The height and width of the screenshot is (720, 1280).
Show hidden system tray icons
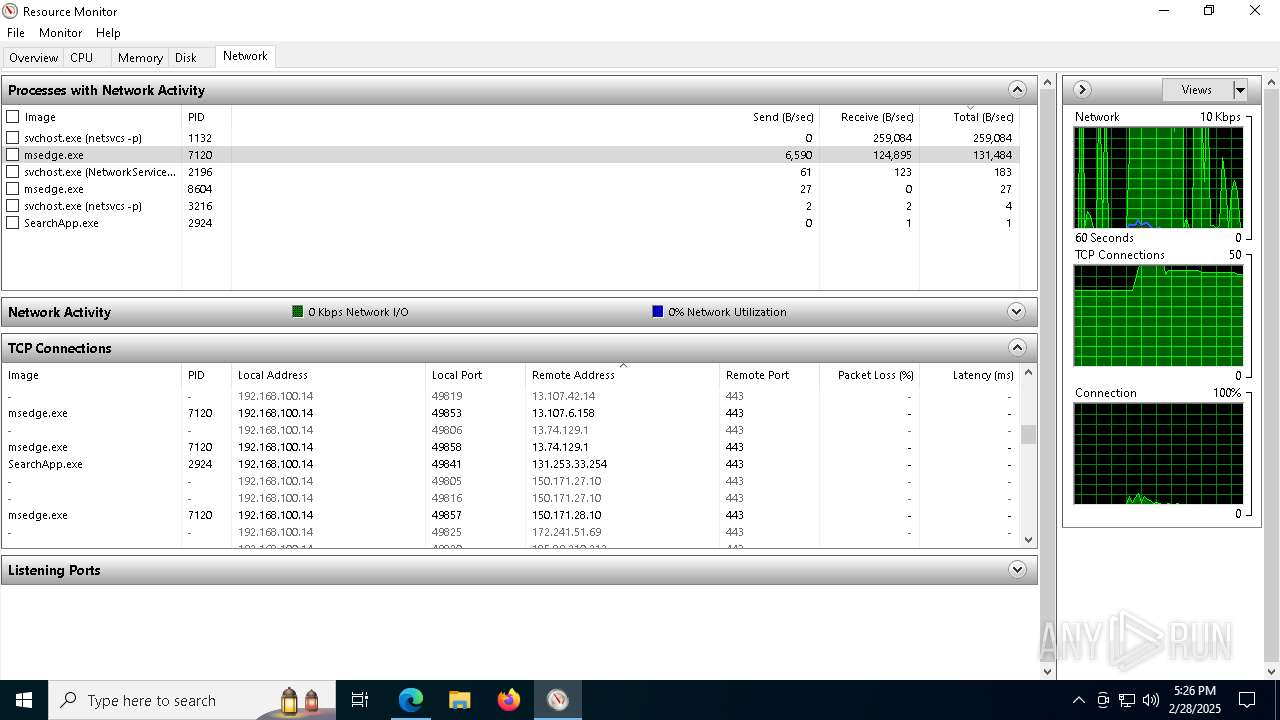pos(1078,700)
